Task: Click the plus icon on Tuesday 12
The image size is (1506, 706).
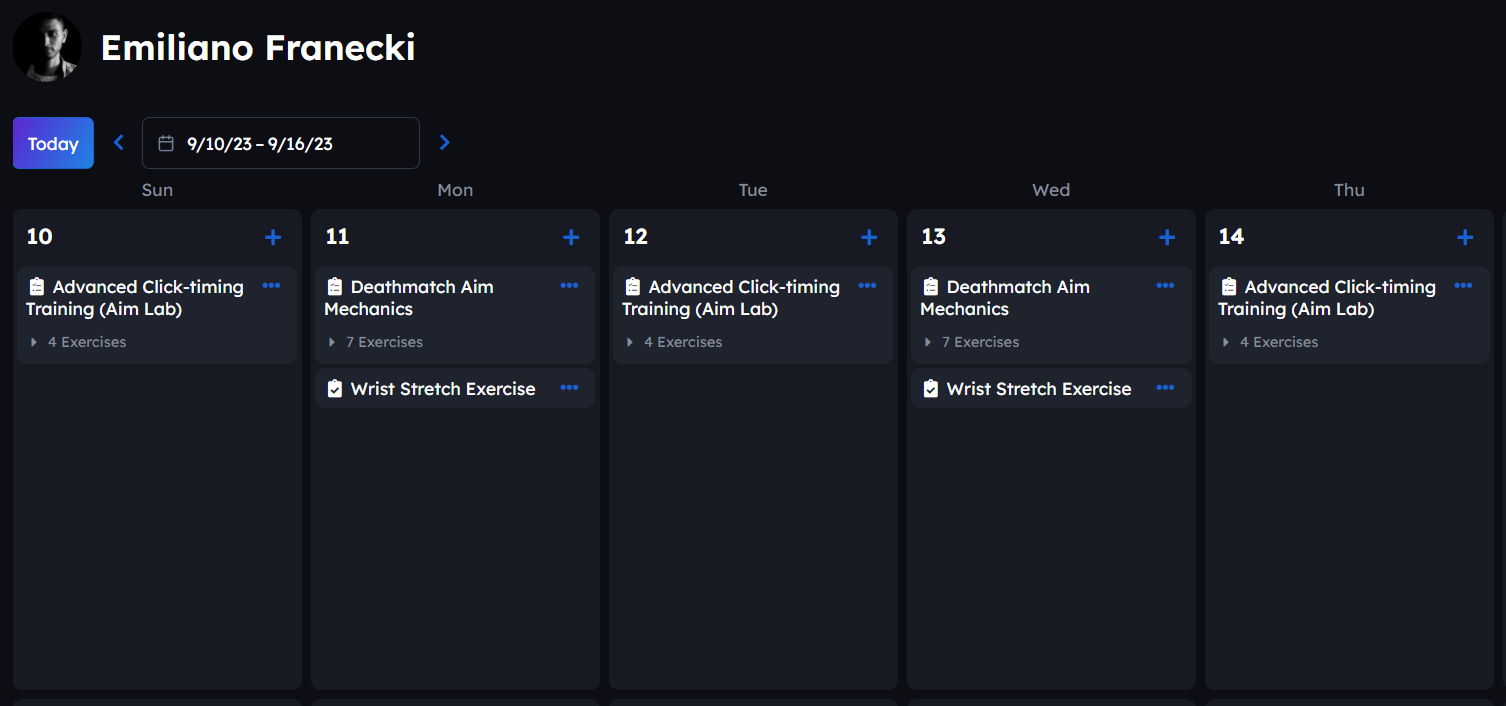Action: tap(869, 237)
